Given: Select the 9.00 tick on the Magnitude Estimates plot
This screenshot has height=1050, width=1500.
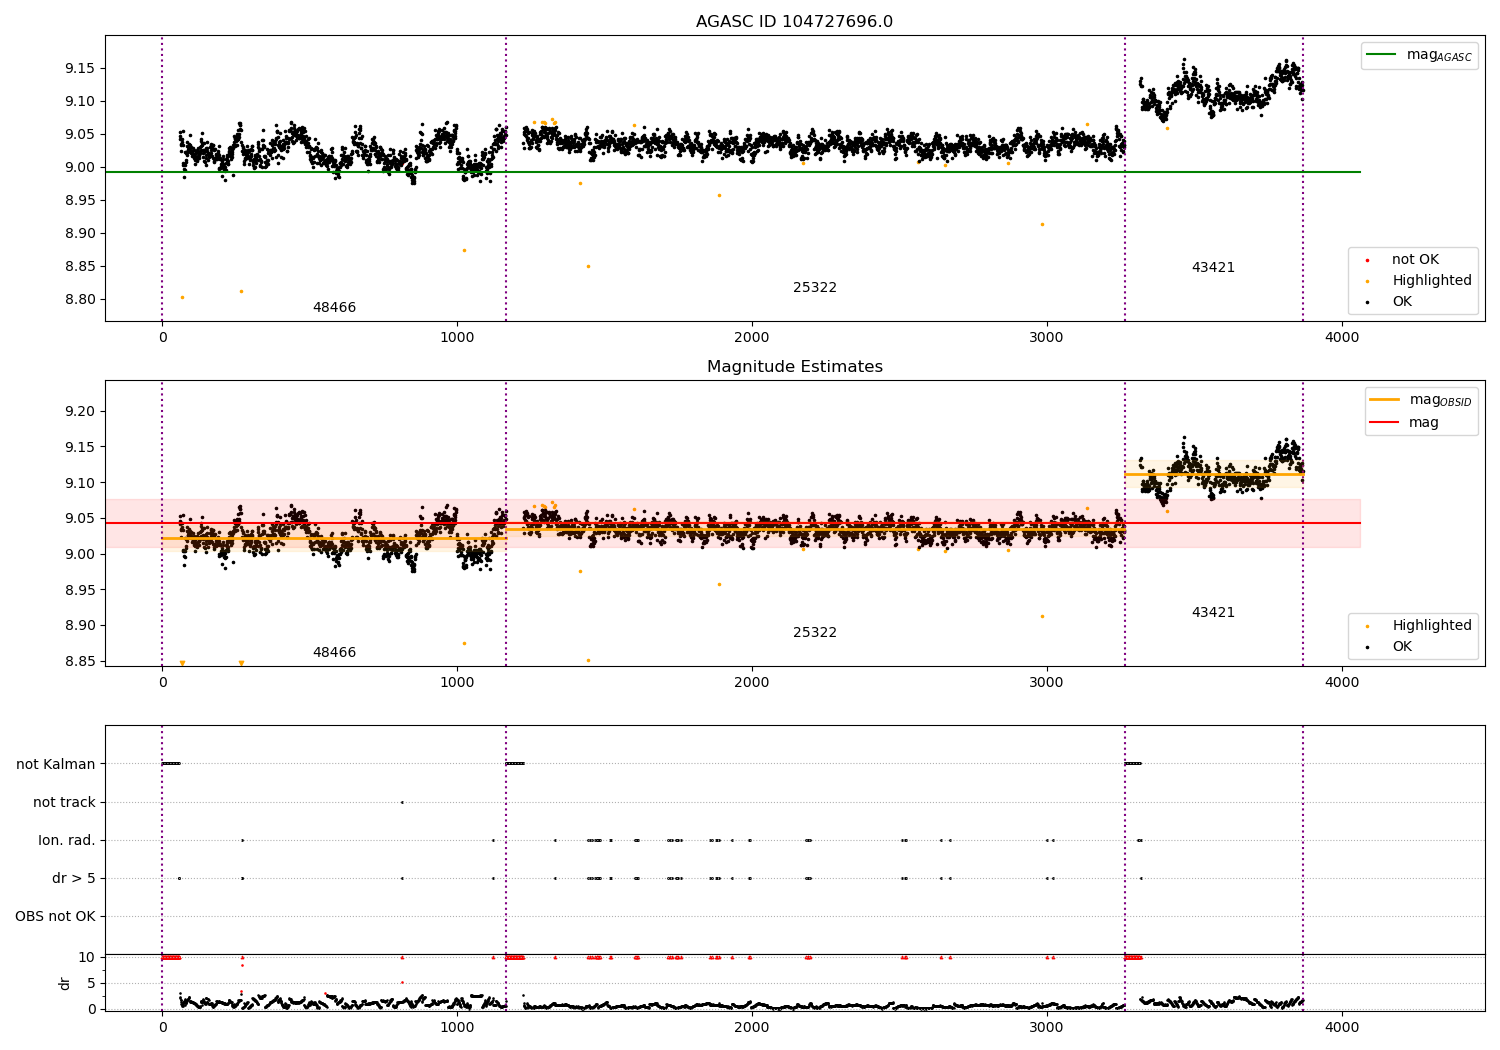Looking at the screenshot, I should point(80,555).
